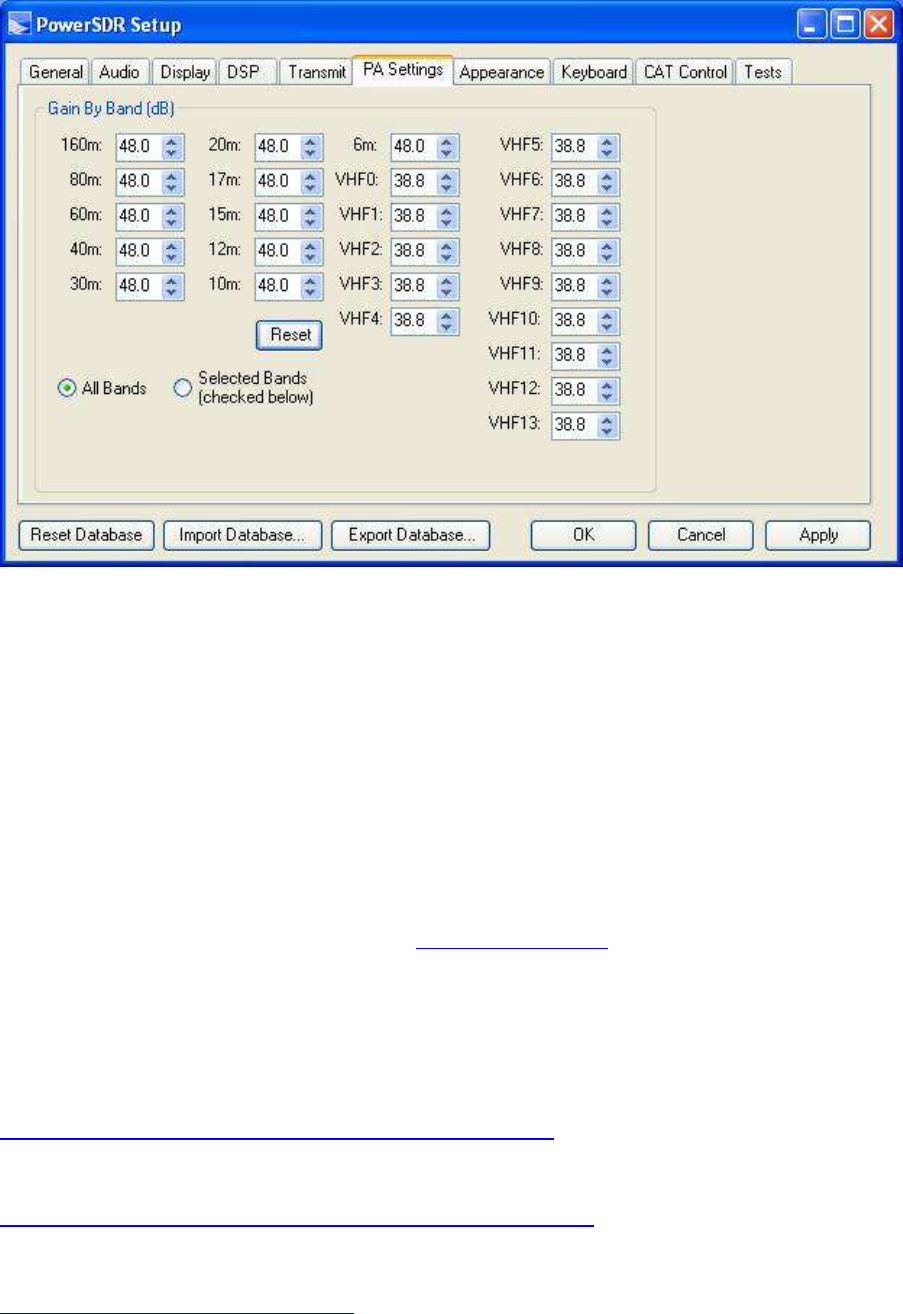Adjust the VHF7 gain spinner arrows
This screenshot has width=903, height=1314.
tap(608, 216)
